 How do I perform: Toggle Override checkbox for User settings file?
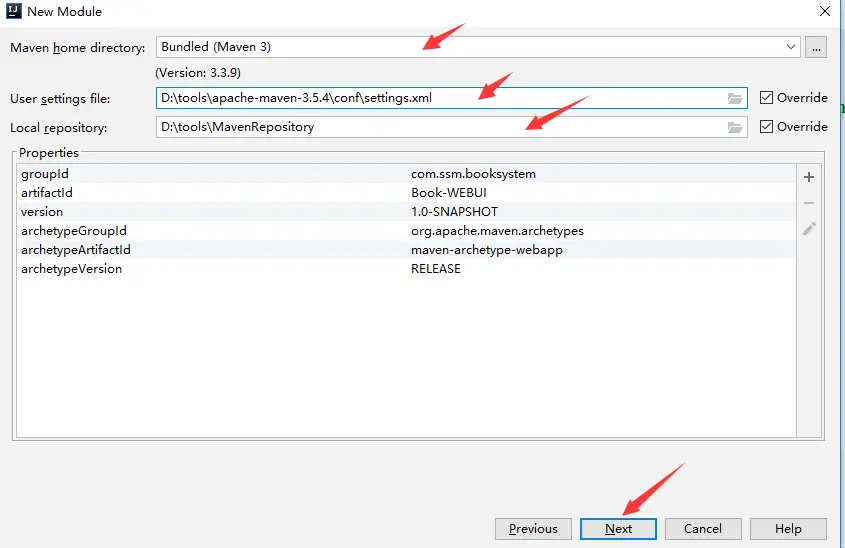(x=766, y=98)
